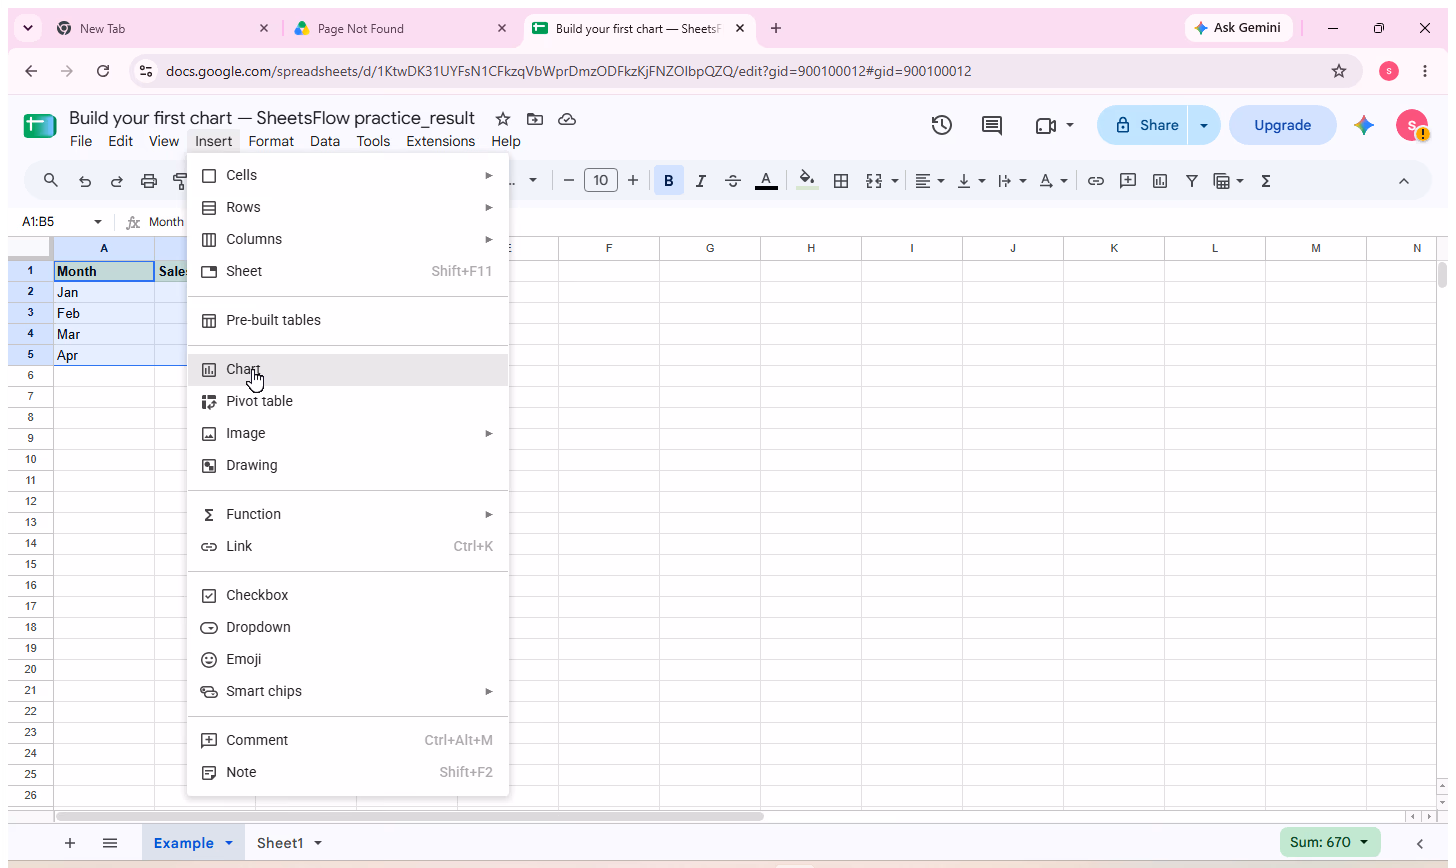
Task: Open text rotation dropdown
Action: click(x=1053, y=181)
